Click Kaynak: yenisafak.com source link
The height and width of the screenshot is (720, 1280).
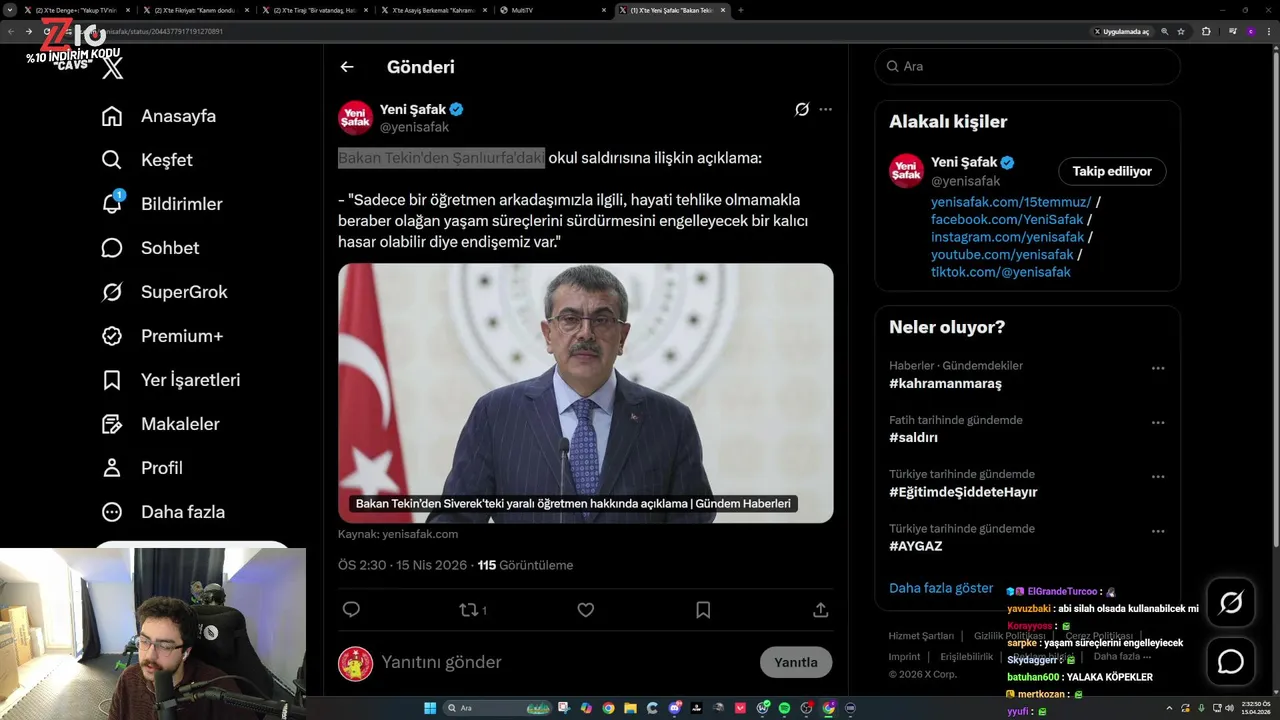point(398,534)
